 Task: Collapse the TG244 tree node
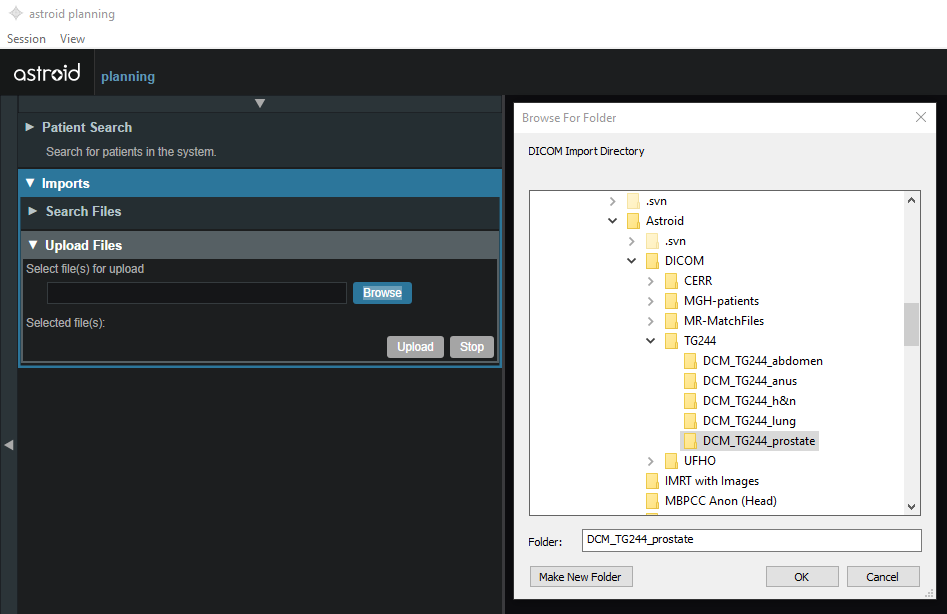pos(651,341)
